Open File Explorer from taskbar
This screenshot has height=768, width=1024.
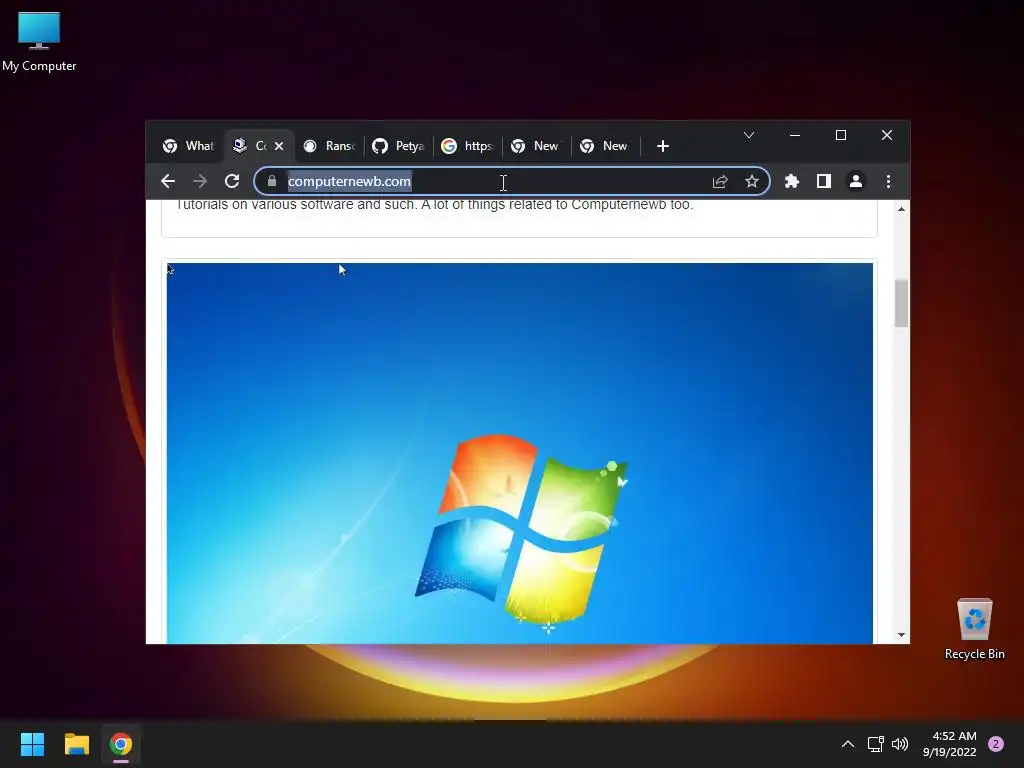(x=76, y=744)
